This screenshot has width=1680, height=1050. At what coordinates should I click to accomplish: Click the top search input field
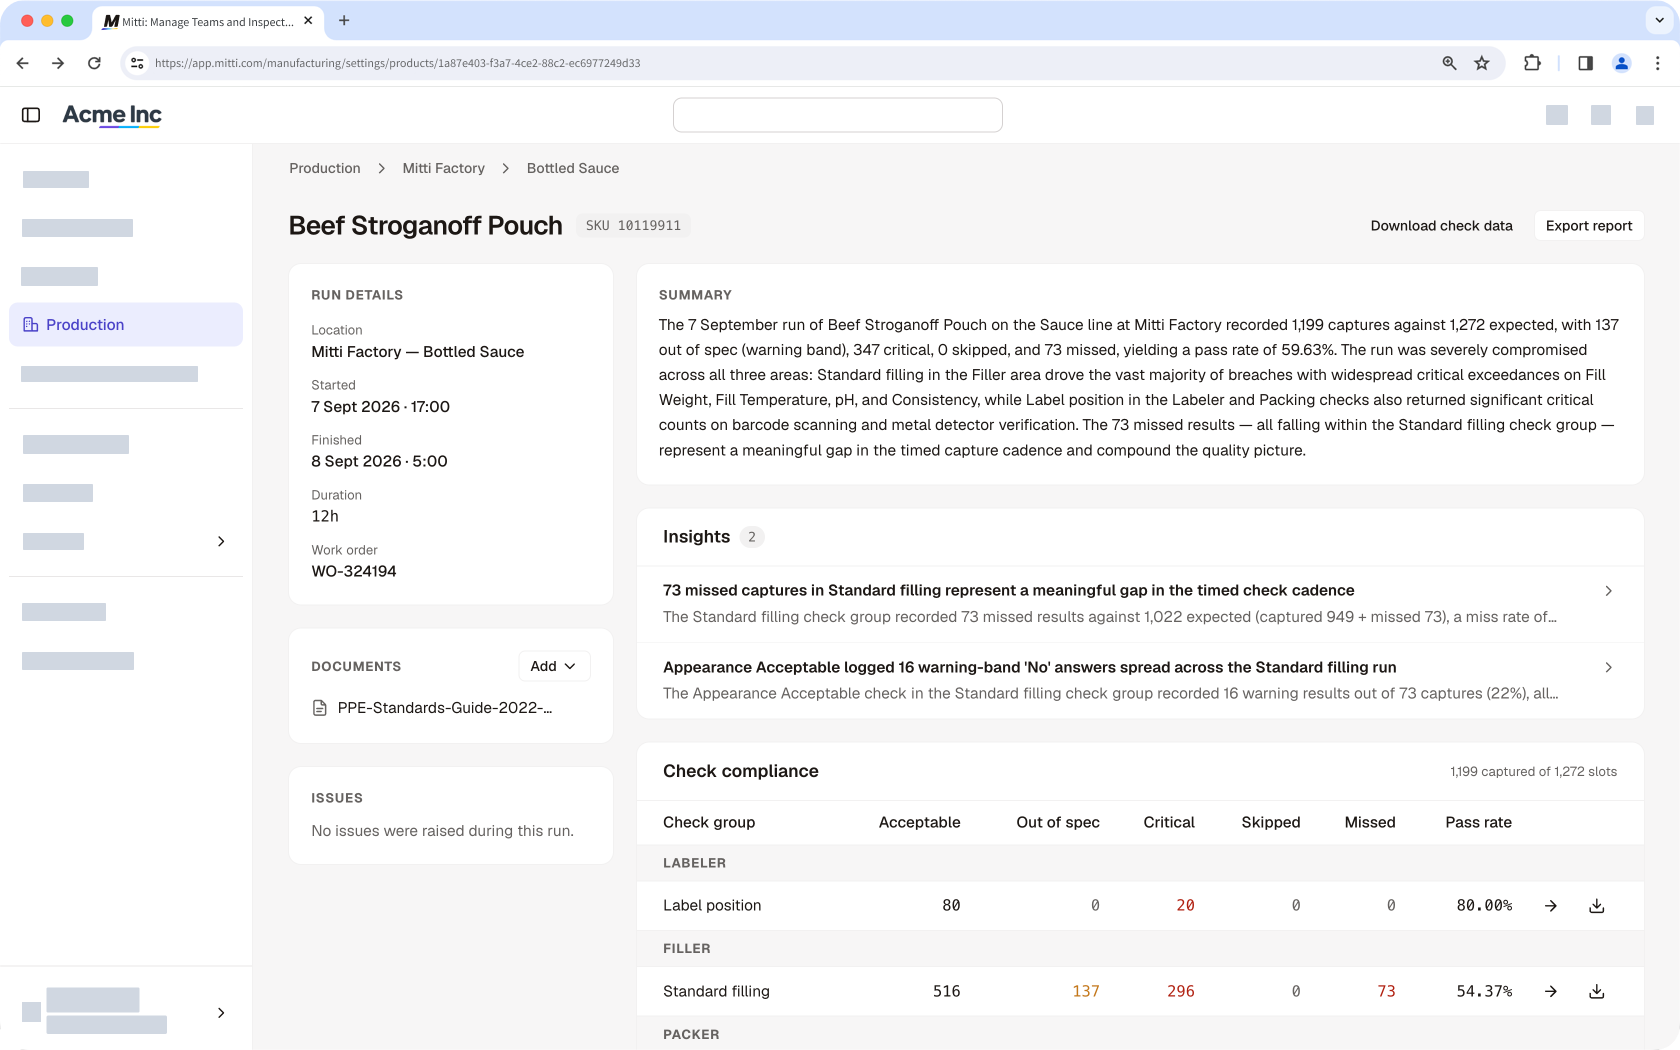pos(838,115)
